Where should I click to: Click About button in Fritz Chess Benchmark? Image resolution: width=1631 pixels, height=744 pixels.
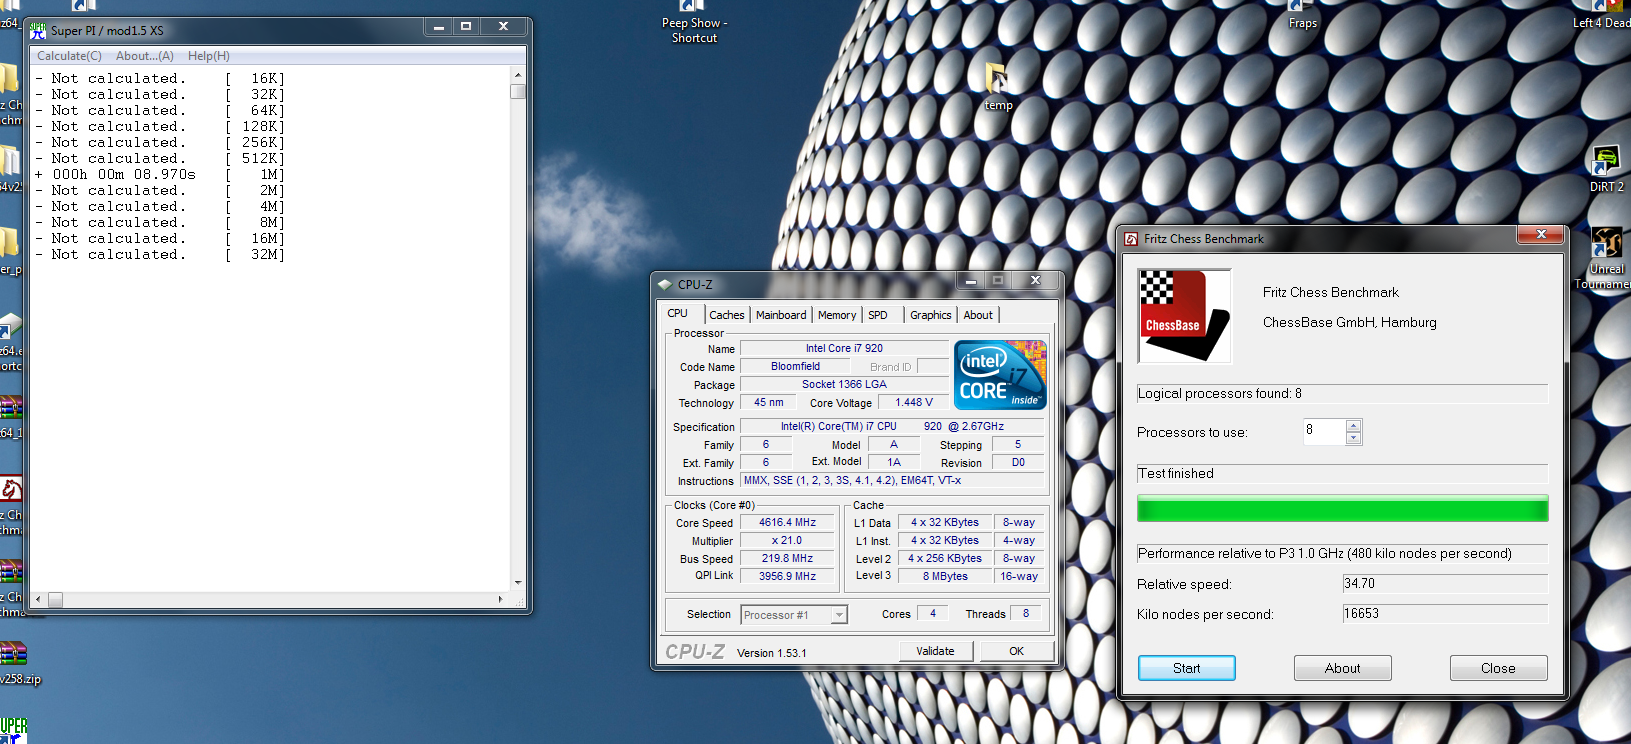pos(1343,668)
